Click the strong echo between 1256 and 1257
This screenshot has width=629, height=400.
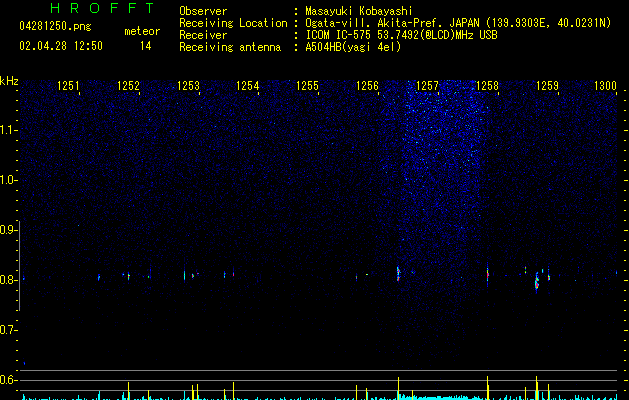398,274
